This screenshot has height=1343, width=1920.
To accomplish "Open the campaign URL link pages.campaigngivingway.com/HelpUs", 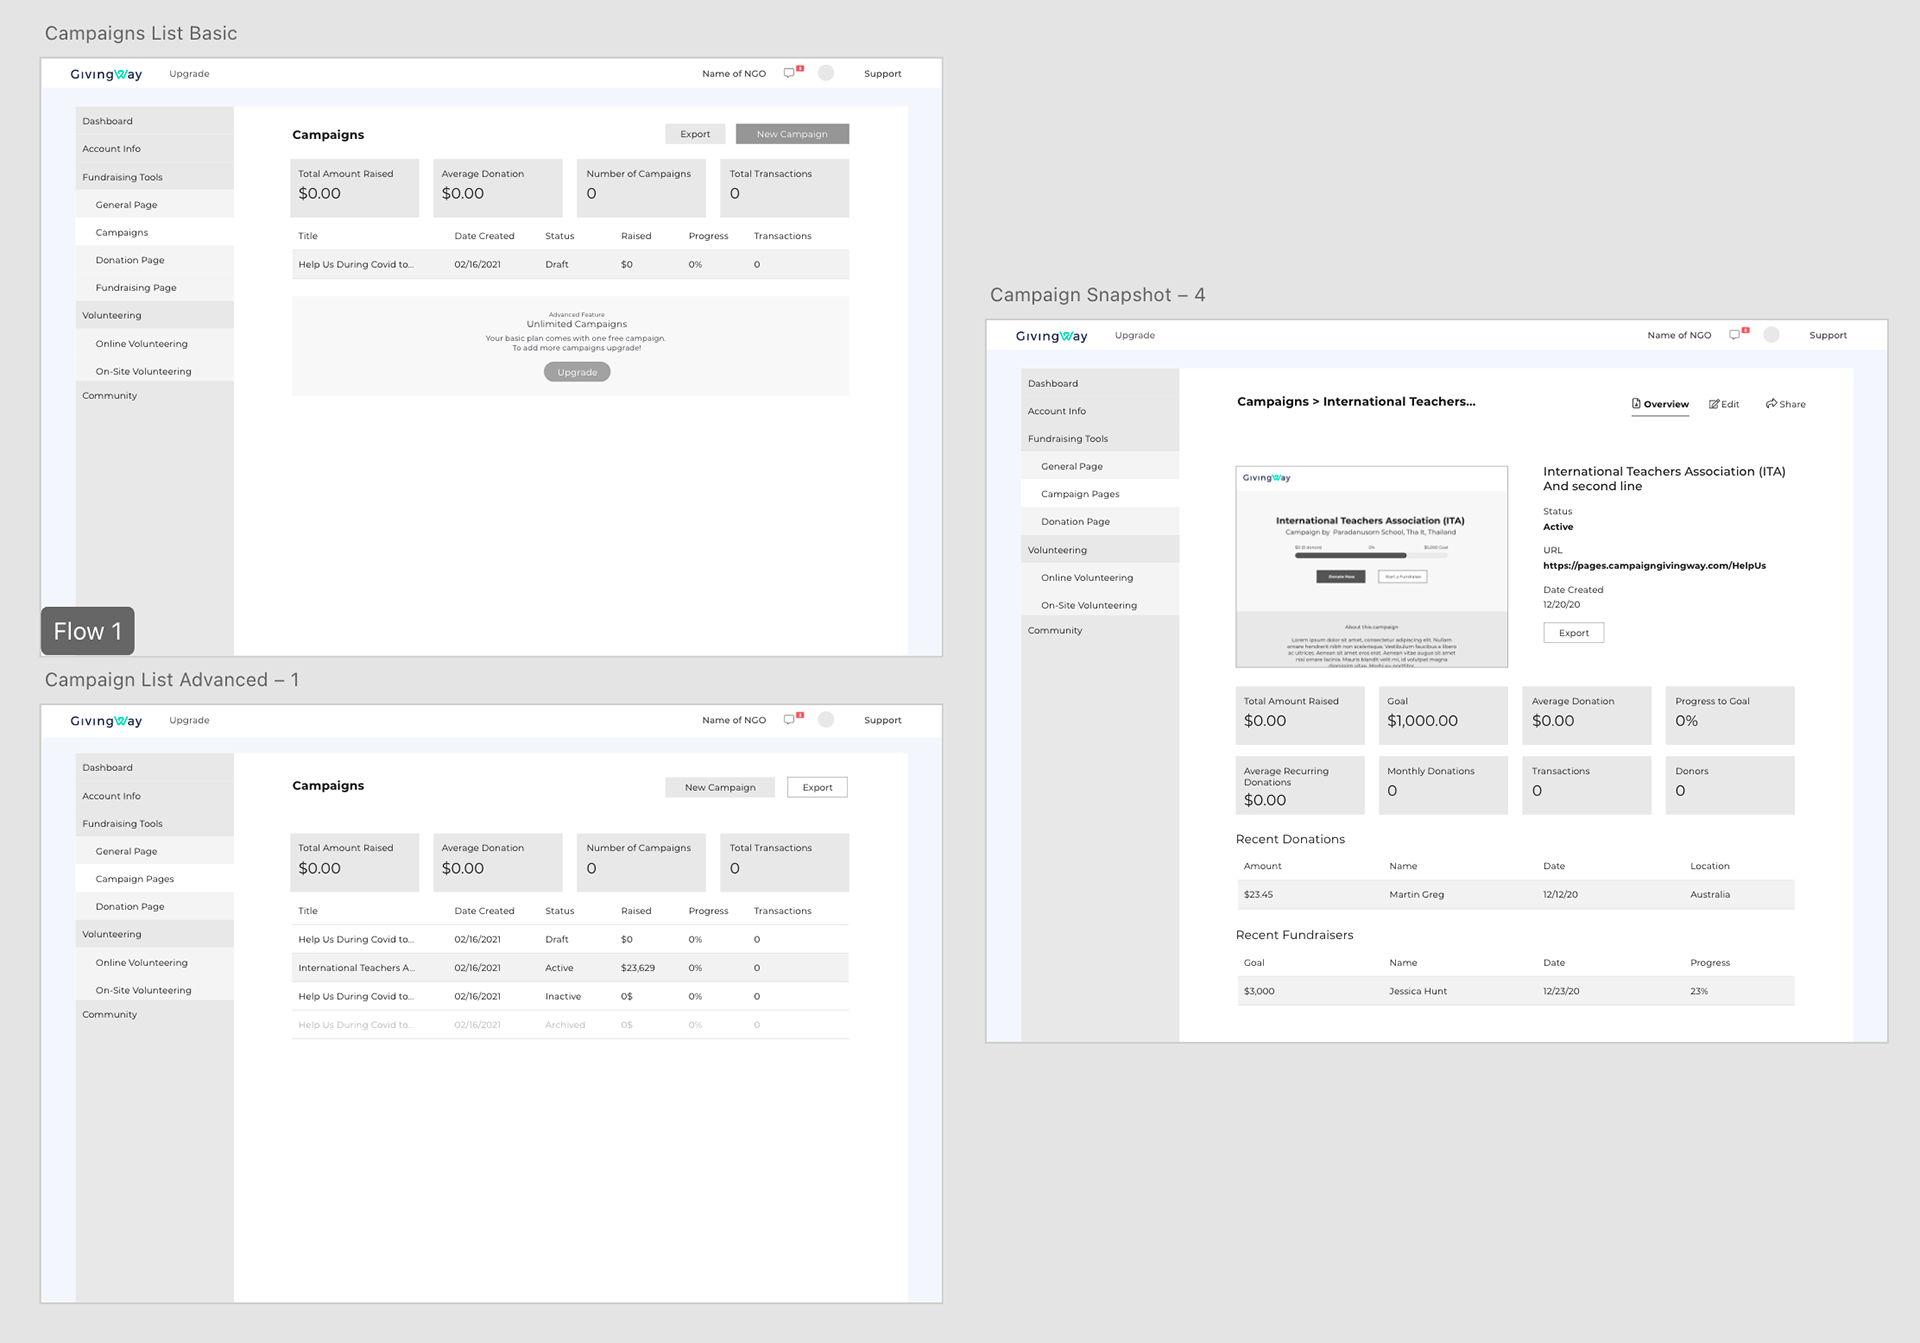I will pos(1654,566).
